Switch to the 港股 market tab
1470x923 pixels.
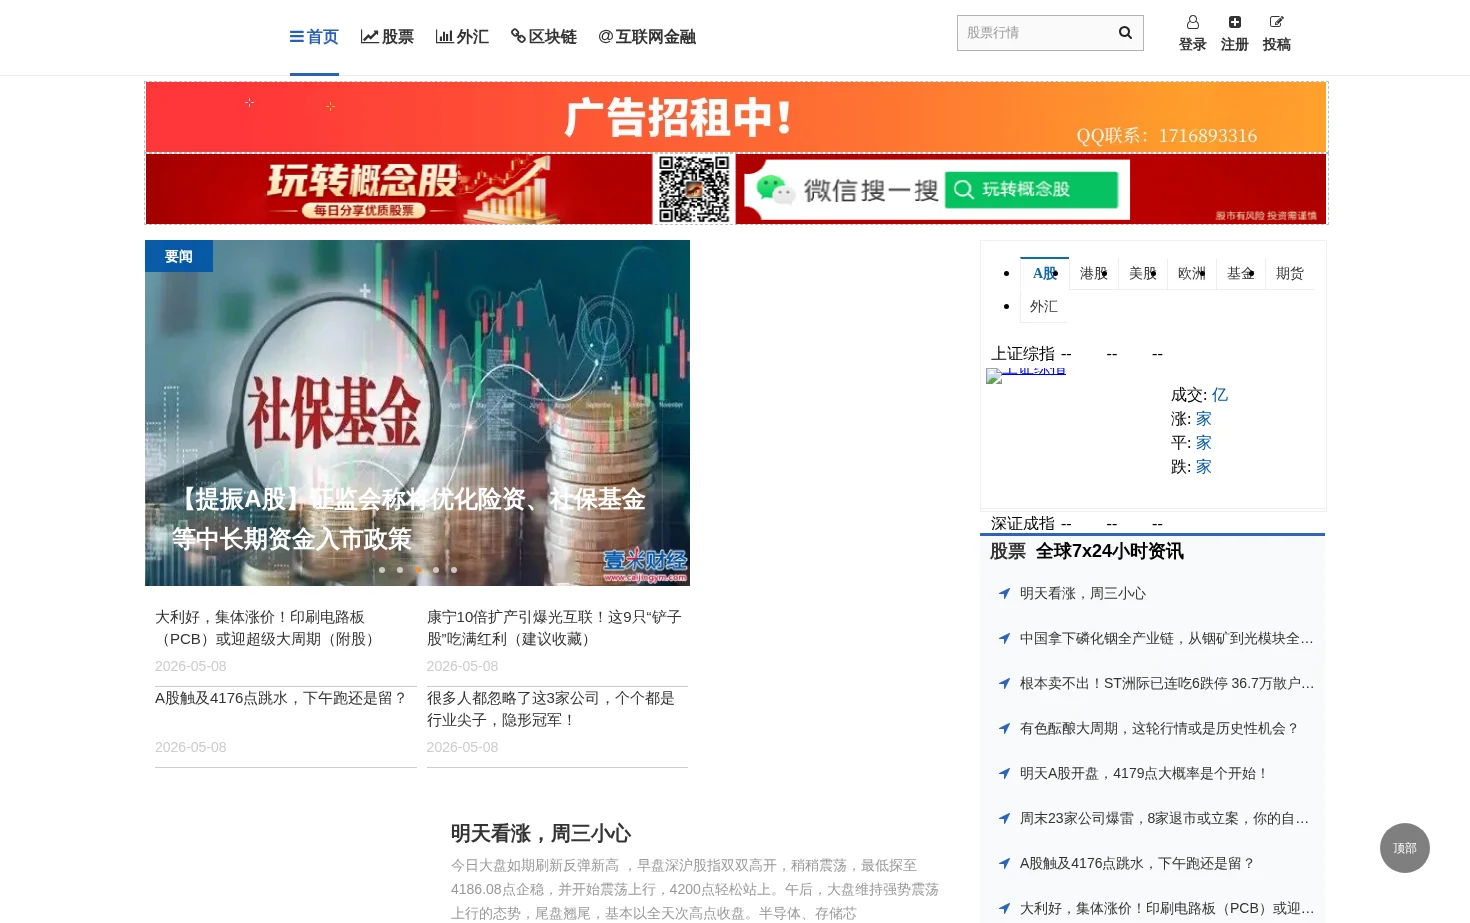click(x=1094, y=273)
